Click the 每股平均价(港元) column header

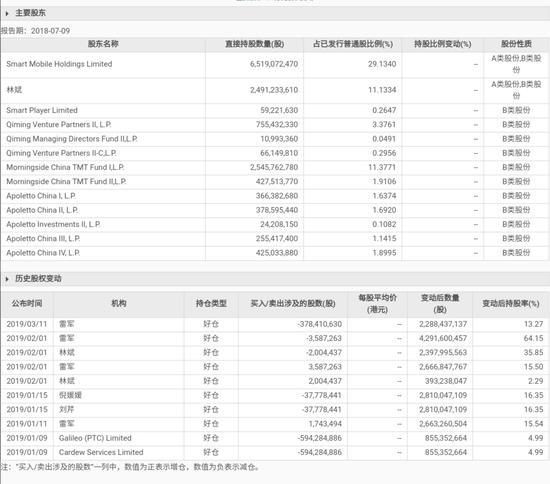click(377, 304)
